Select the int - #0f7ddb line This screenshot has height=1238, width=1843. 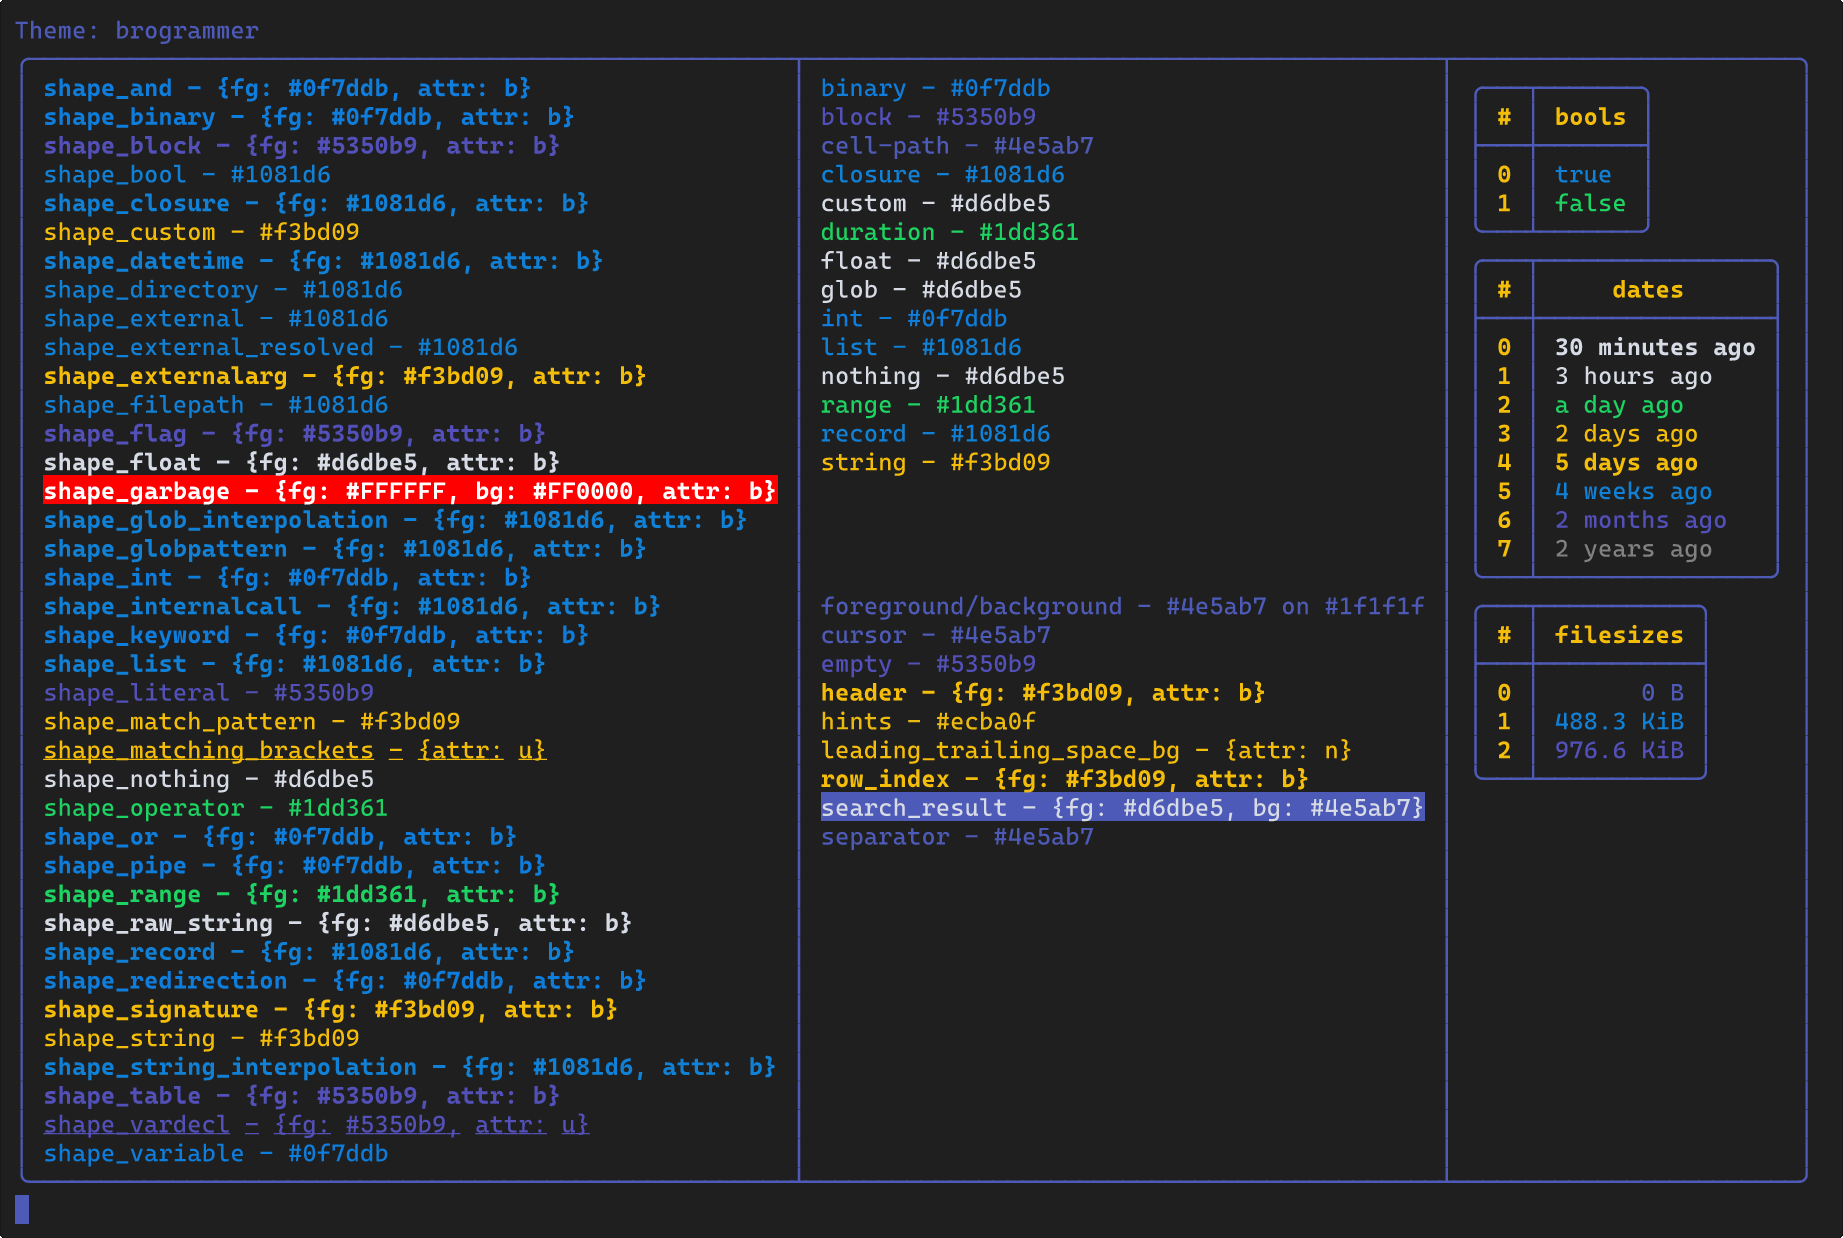[914, 319]
